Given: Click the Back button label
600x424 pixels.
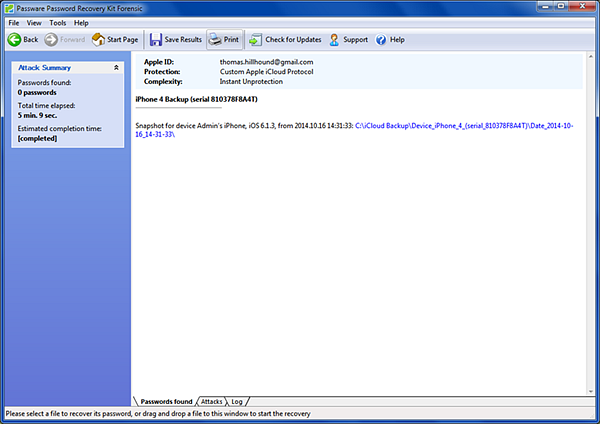Looking at the screenshot, I should point(31,39).
